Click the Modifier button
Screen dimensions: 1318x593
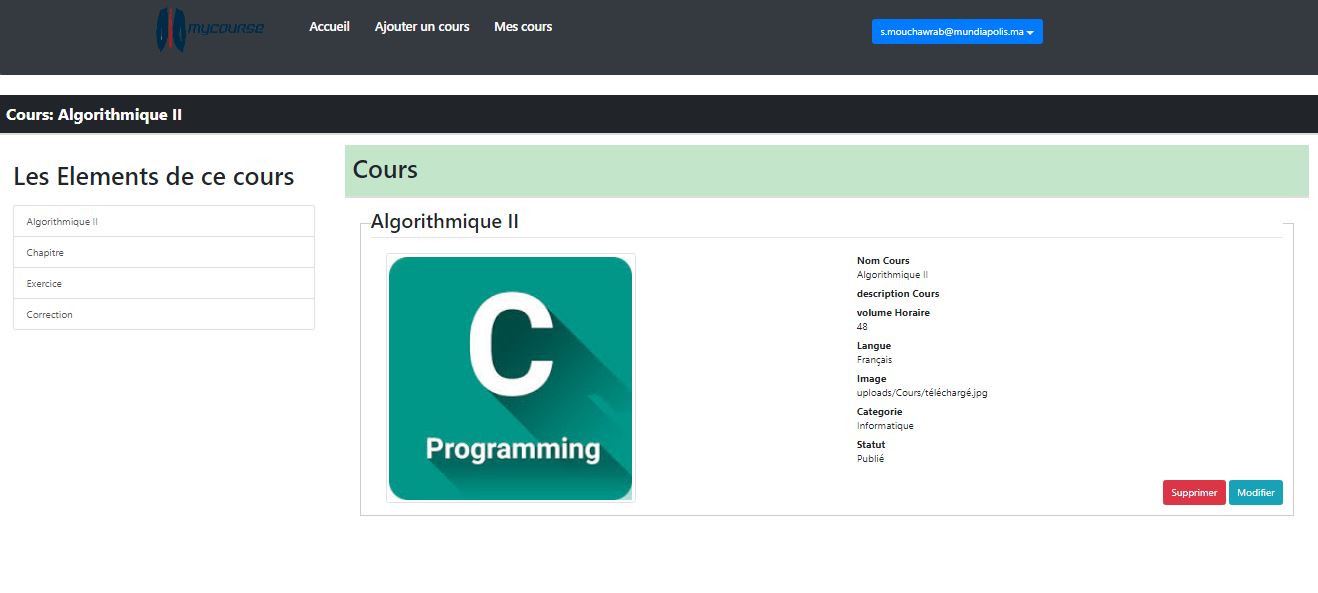1256,493
